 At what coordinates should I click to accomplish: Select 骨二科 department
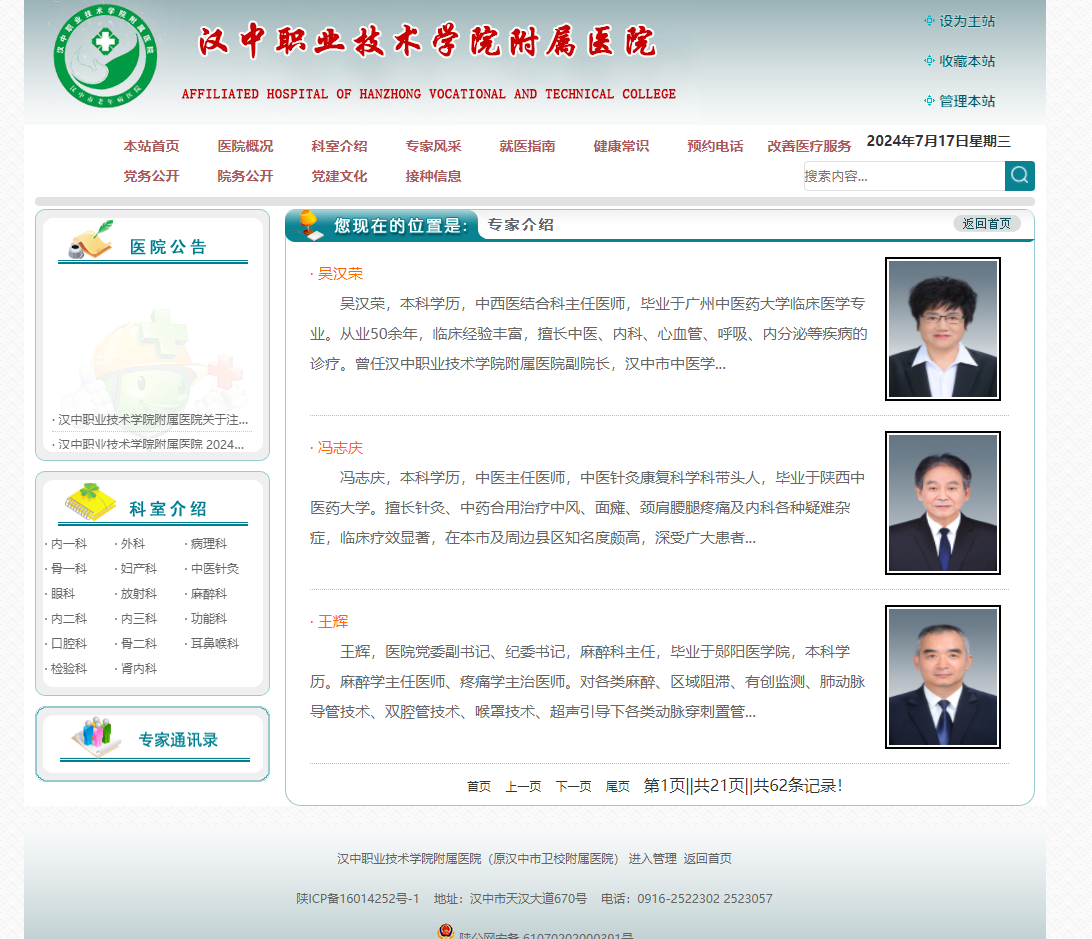tap(139, 644)
